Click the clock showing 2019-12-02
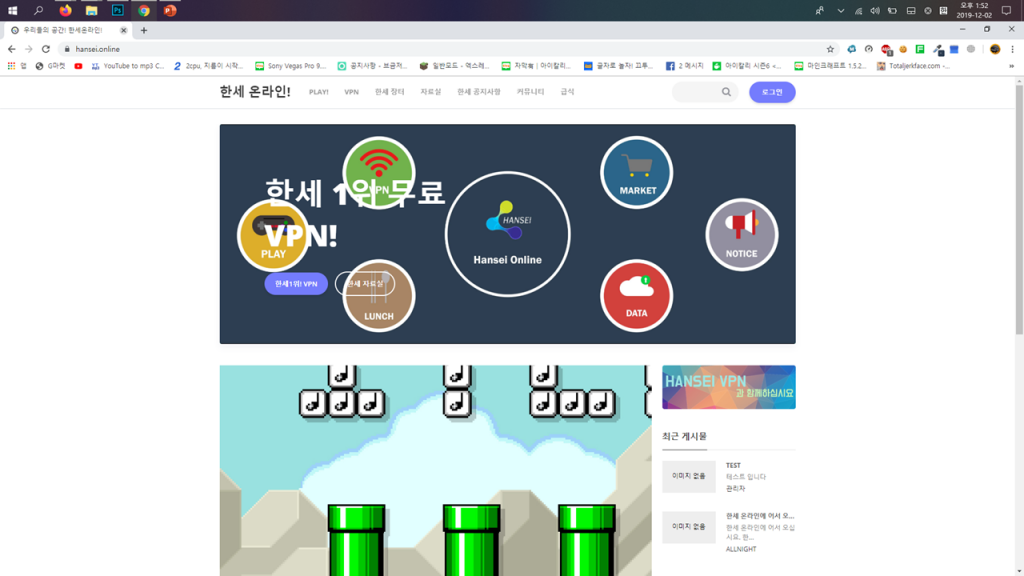The height and width of the screenshot is (576, 1024). point(974,10)
